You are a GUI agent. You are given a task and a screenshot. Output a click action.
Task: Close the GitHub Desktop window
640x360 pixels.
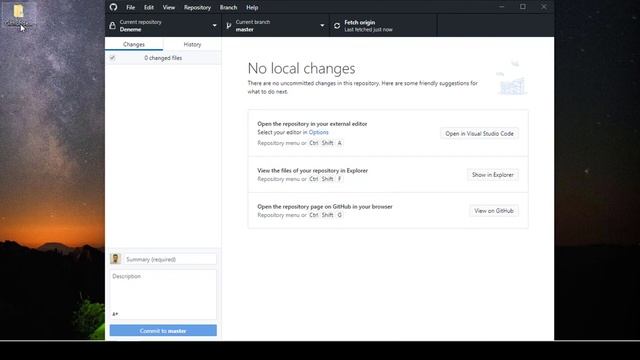pyautogui.click(x=544, y=7)
